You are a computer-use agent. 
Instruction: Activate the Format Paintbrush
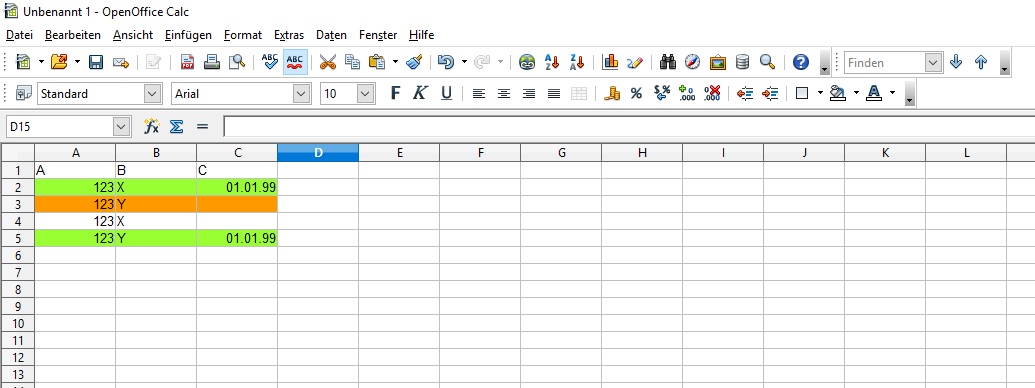414,62
